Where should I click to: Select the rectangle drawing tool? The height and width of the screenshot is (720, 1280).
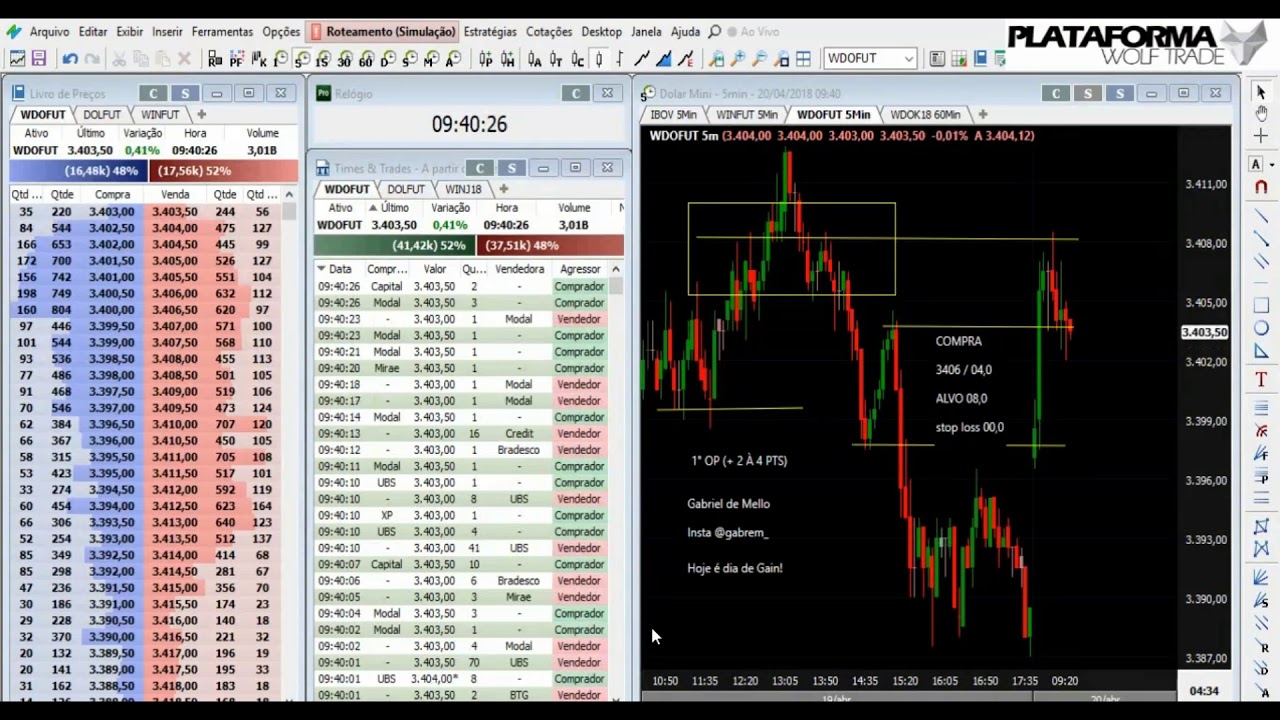1261,306
